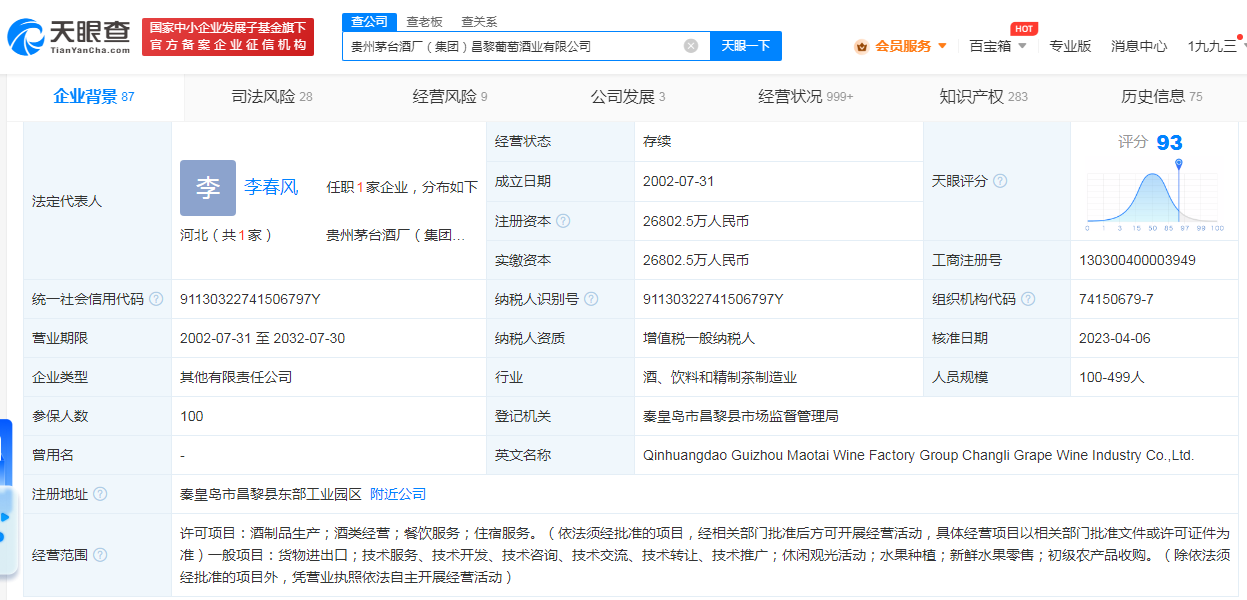Select the credit code 91130322741506797Y under 统一社会信用代码
Viewport: 1247px width, 600px height.
click(x=250, y=299)
